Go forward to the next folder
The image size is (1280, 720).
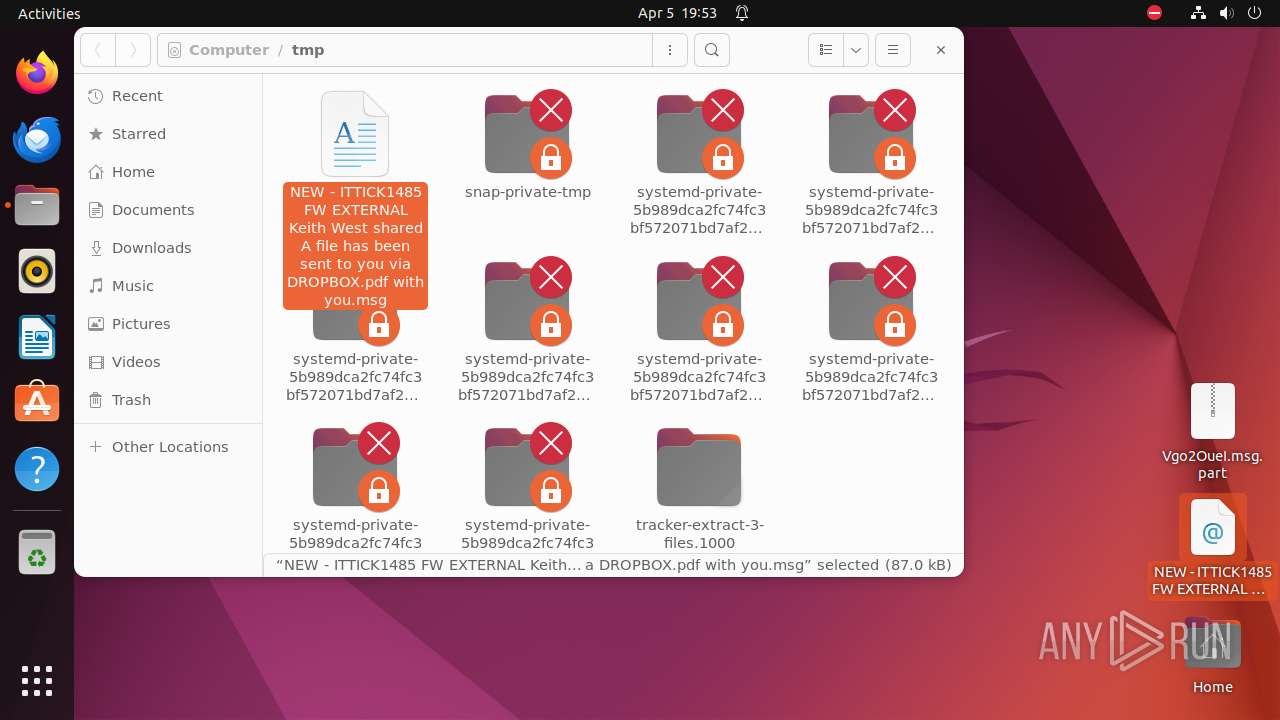133,50
